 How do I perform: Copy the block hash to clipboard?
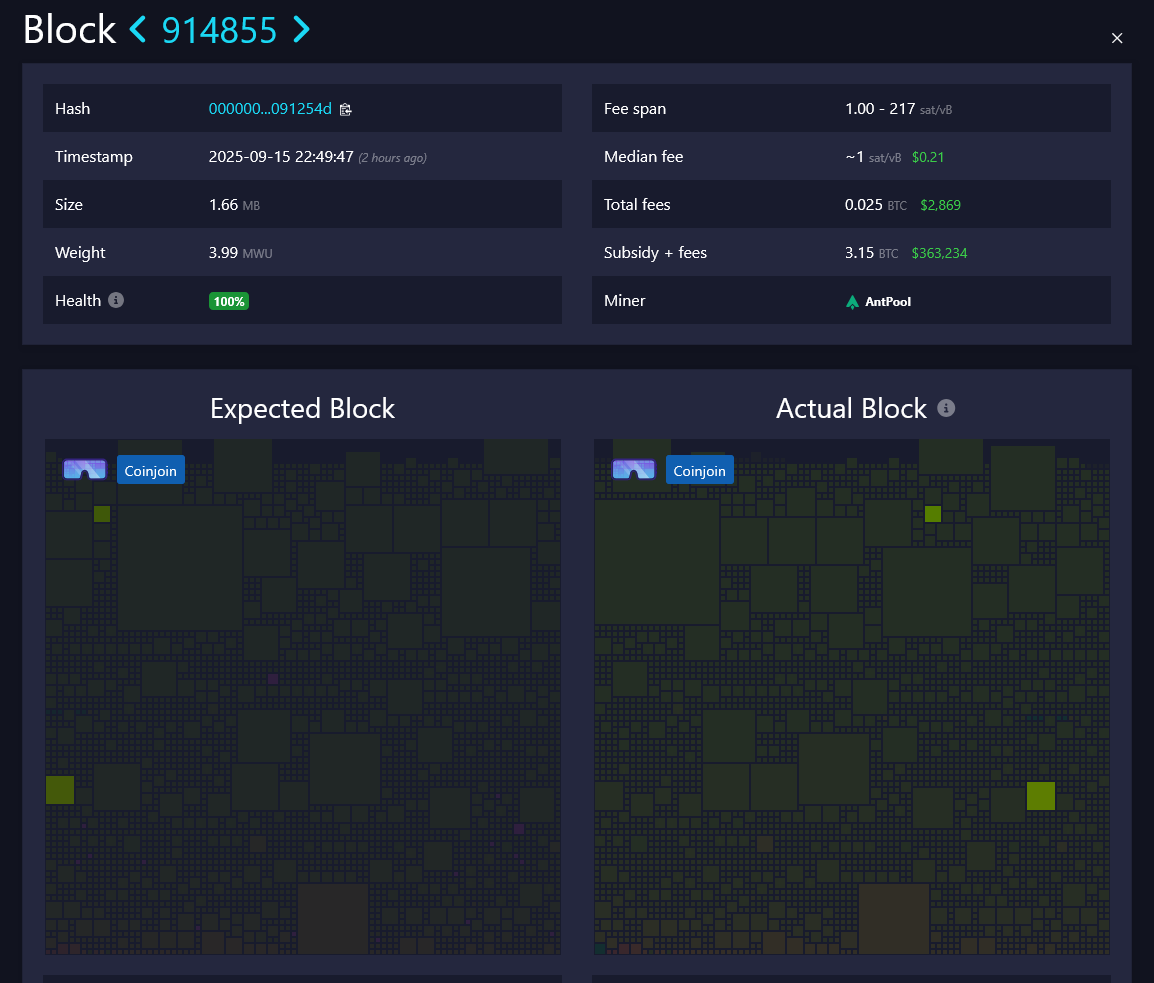click(x=345, y=109)
